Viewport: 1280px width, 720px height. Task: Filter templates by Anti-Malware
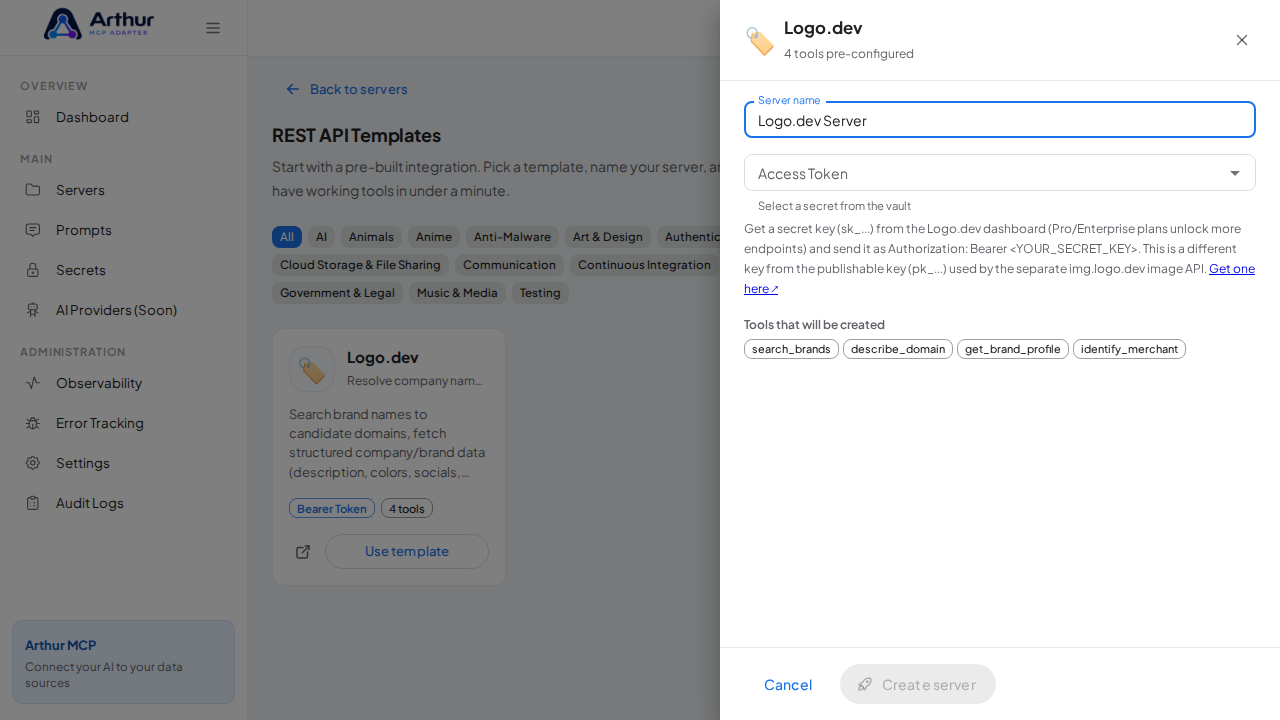pyautogui.click(x=512, y=237)
